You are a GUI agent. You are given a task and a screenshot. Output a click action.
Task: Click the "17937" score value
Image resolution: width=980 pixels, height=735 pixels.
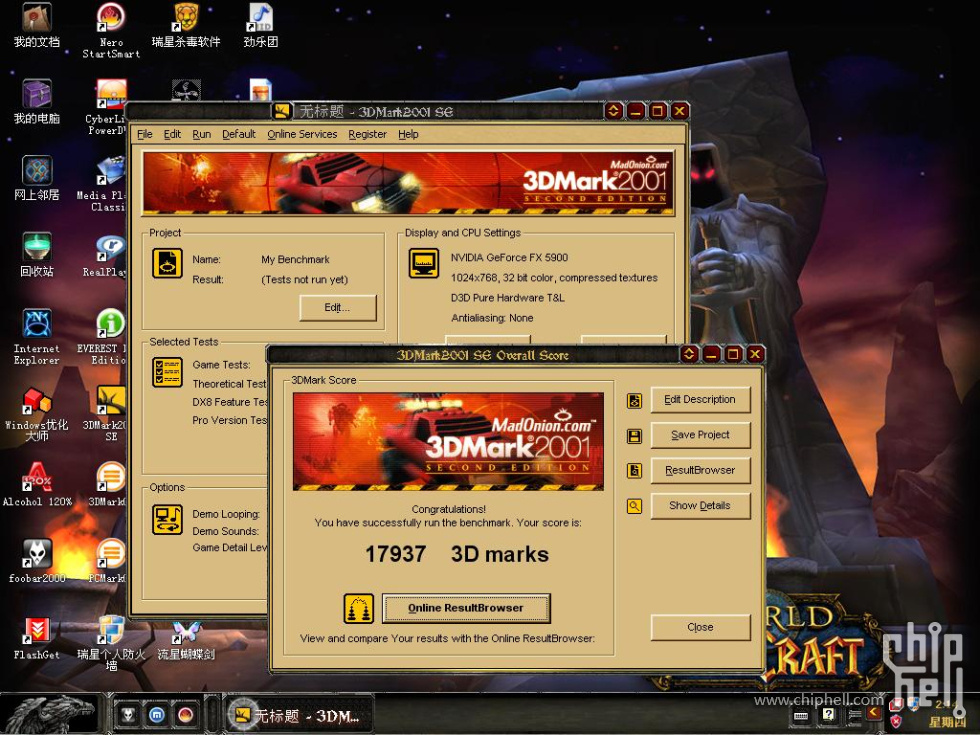click(x=396, y=554)
